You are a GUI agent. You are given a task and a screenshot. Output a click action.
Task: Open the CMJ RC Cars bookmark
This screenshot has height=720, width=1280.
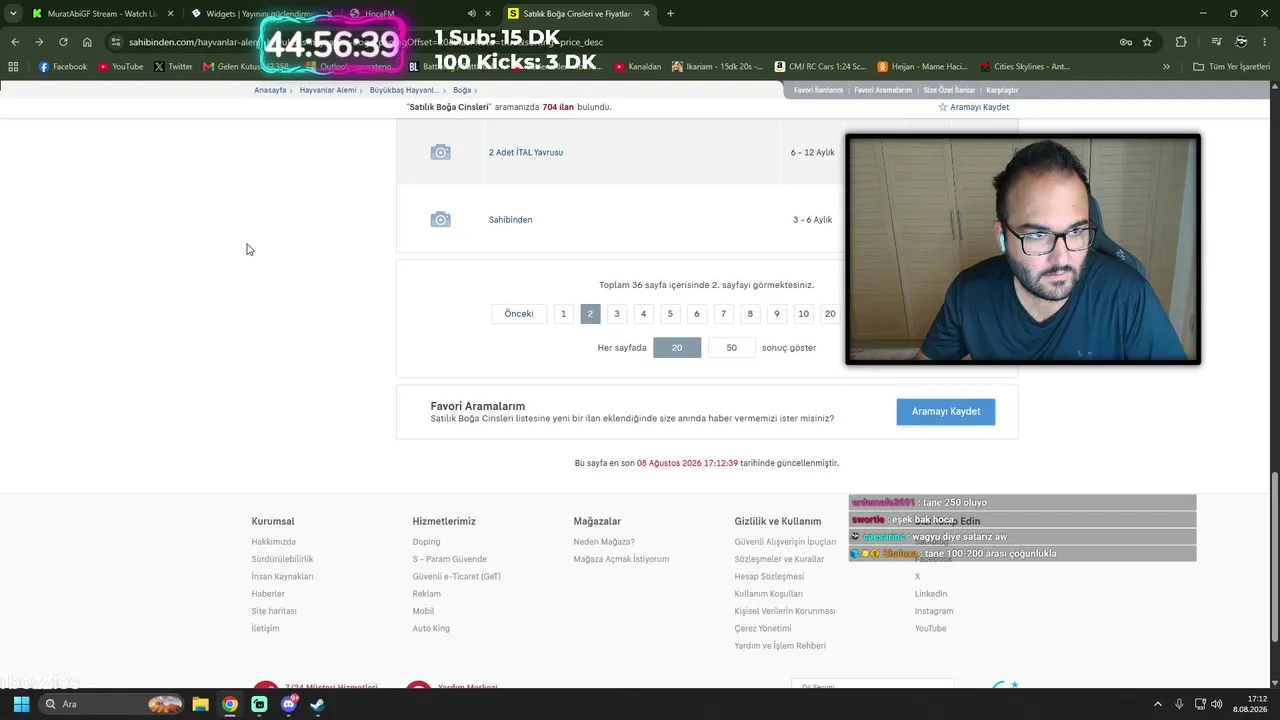[x=818, y=67]
